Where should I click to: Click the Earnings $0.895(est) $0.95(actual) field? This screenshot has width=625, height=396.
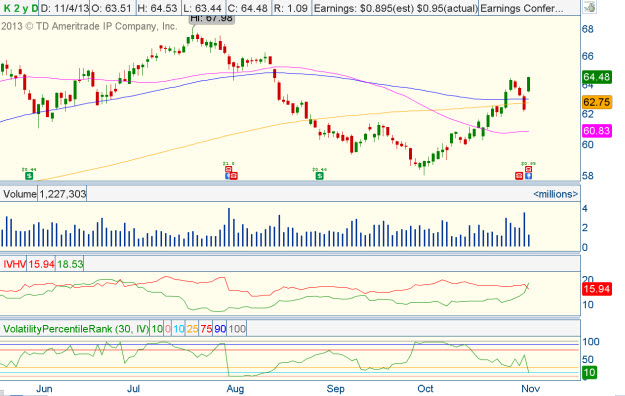pos(395,8)
